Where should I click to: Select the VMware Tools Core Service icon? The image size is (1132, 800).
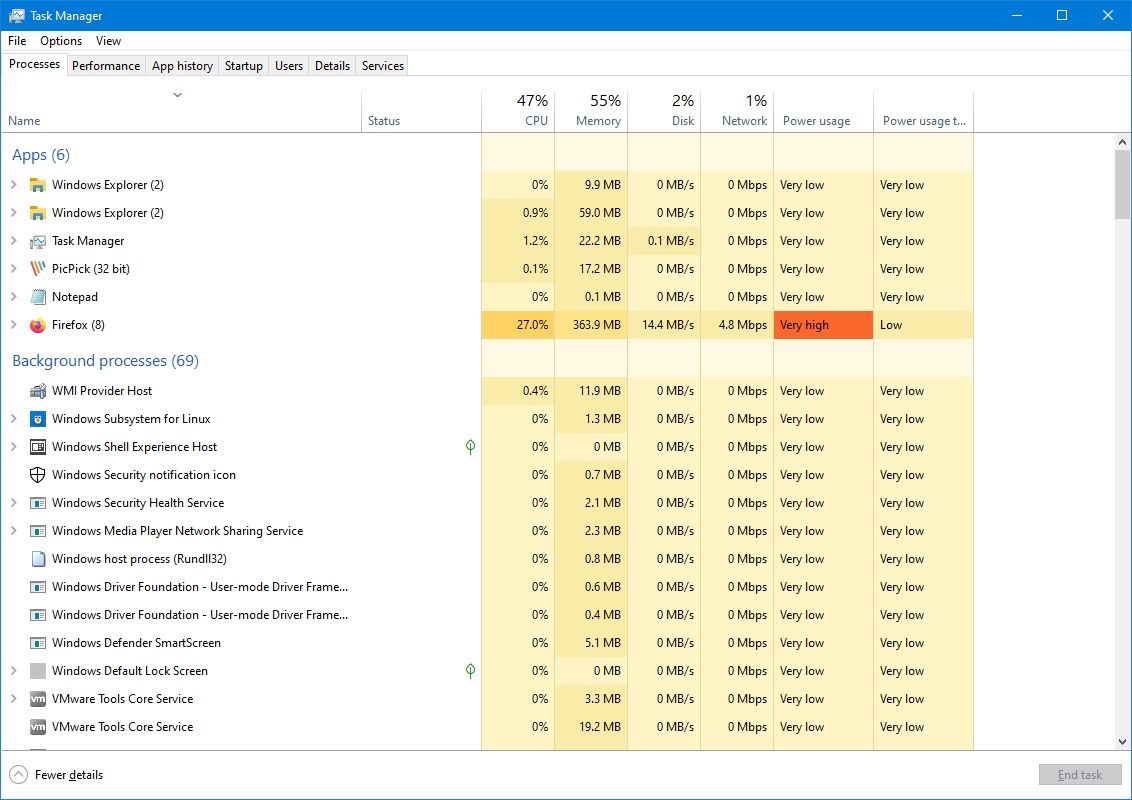[x=37, y=699]
